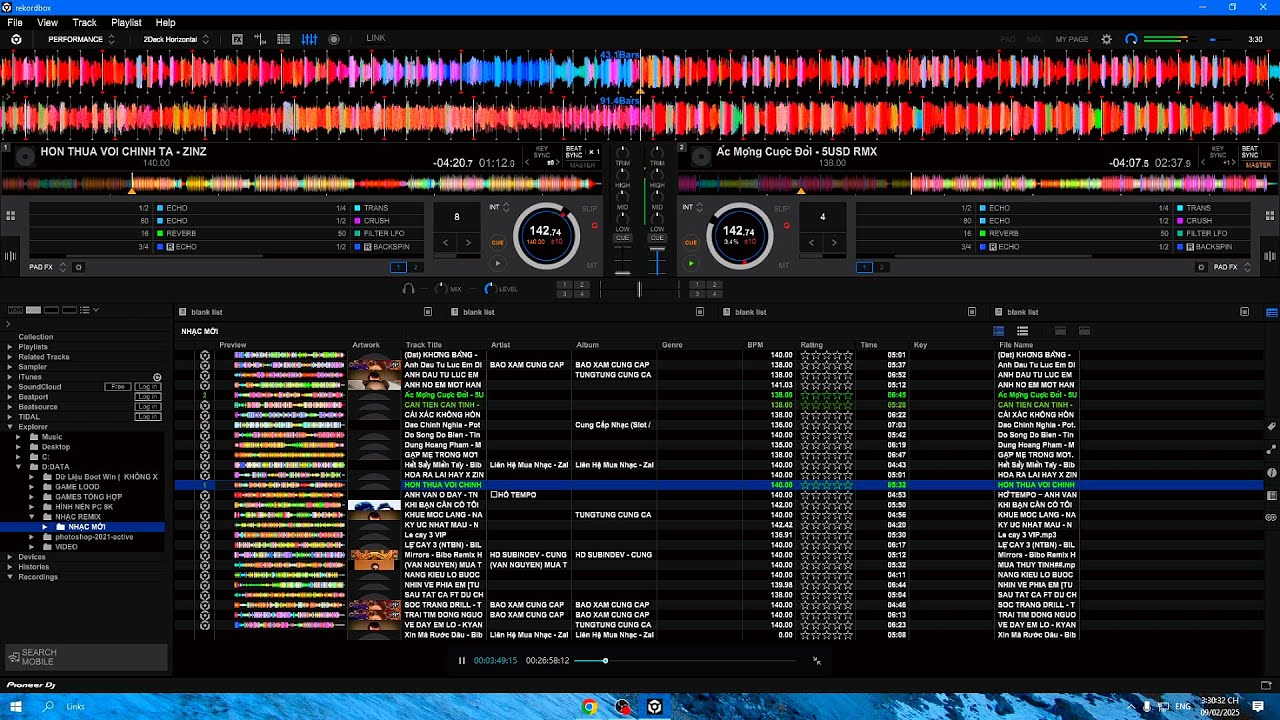1280x720 pixels.
Task: Click the rekordbox logo icon in toolbar
Action: click(x=16, y=39)
